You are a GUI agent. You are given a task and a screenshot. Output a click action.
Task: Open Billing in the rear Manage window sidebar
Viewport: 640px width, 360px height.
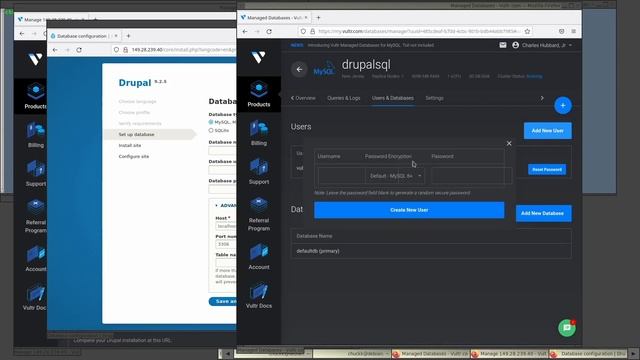[x=35, y=135]
